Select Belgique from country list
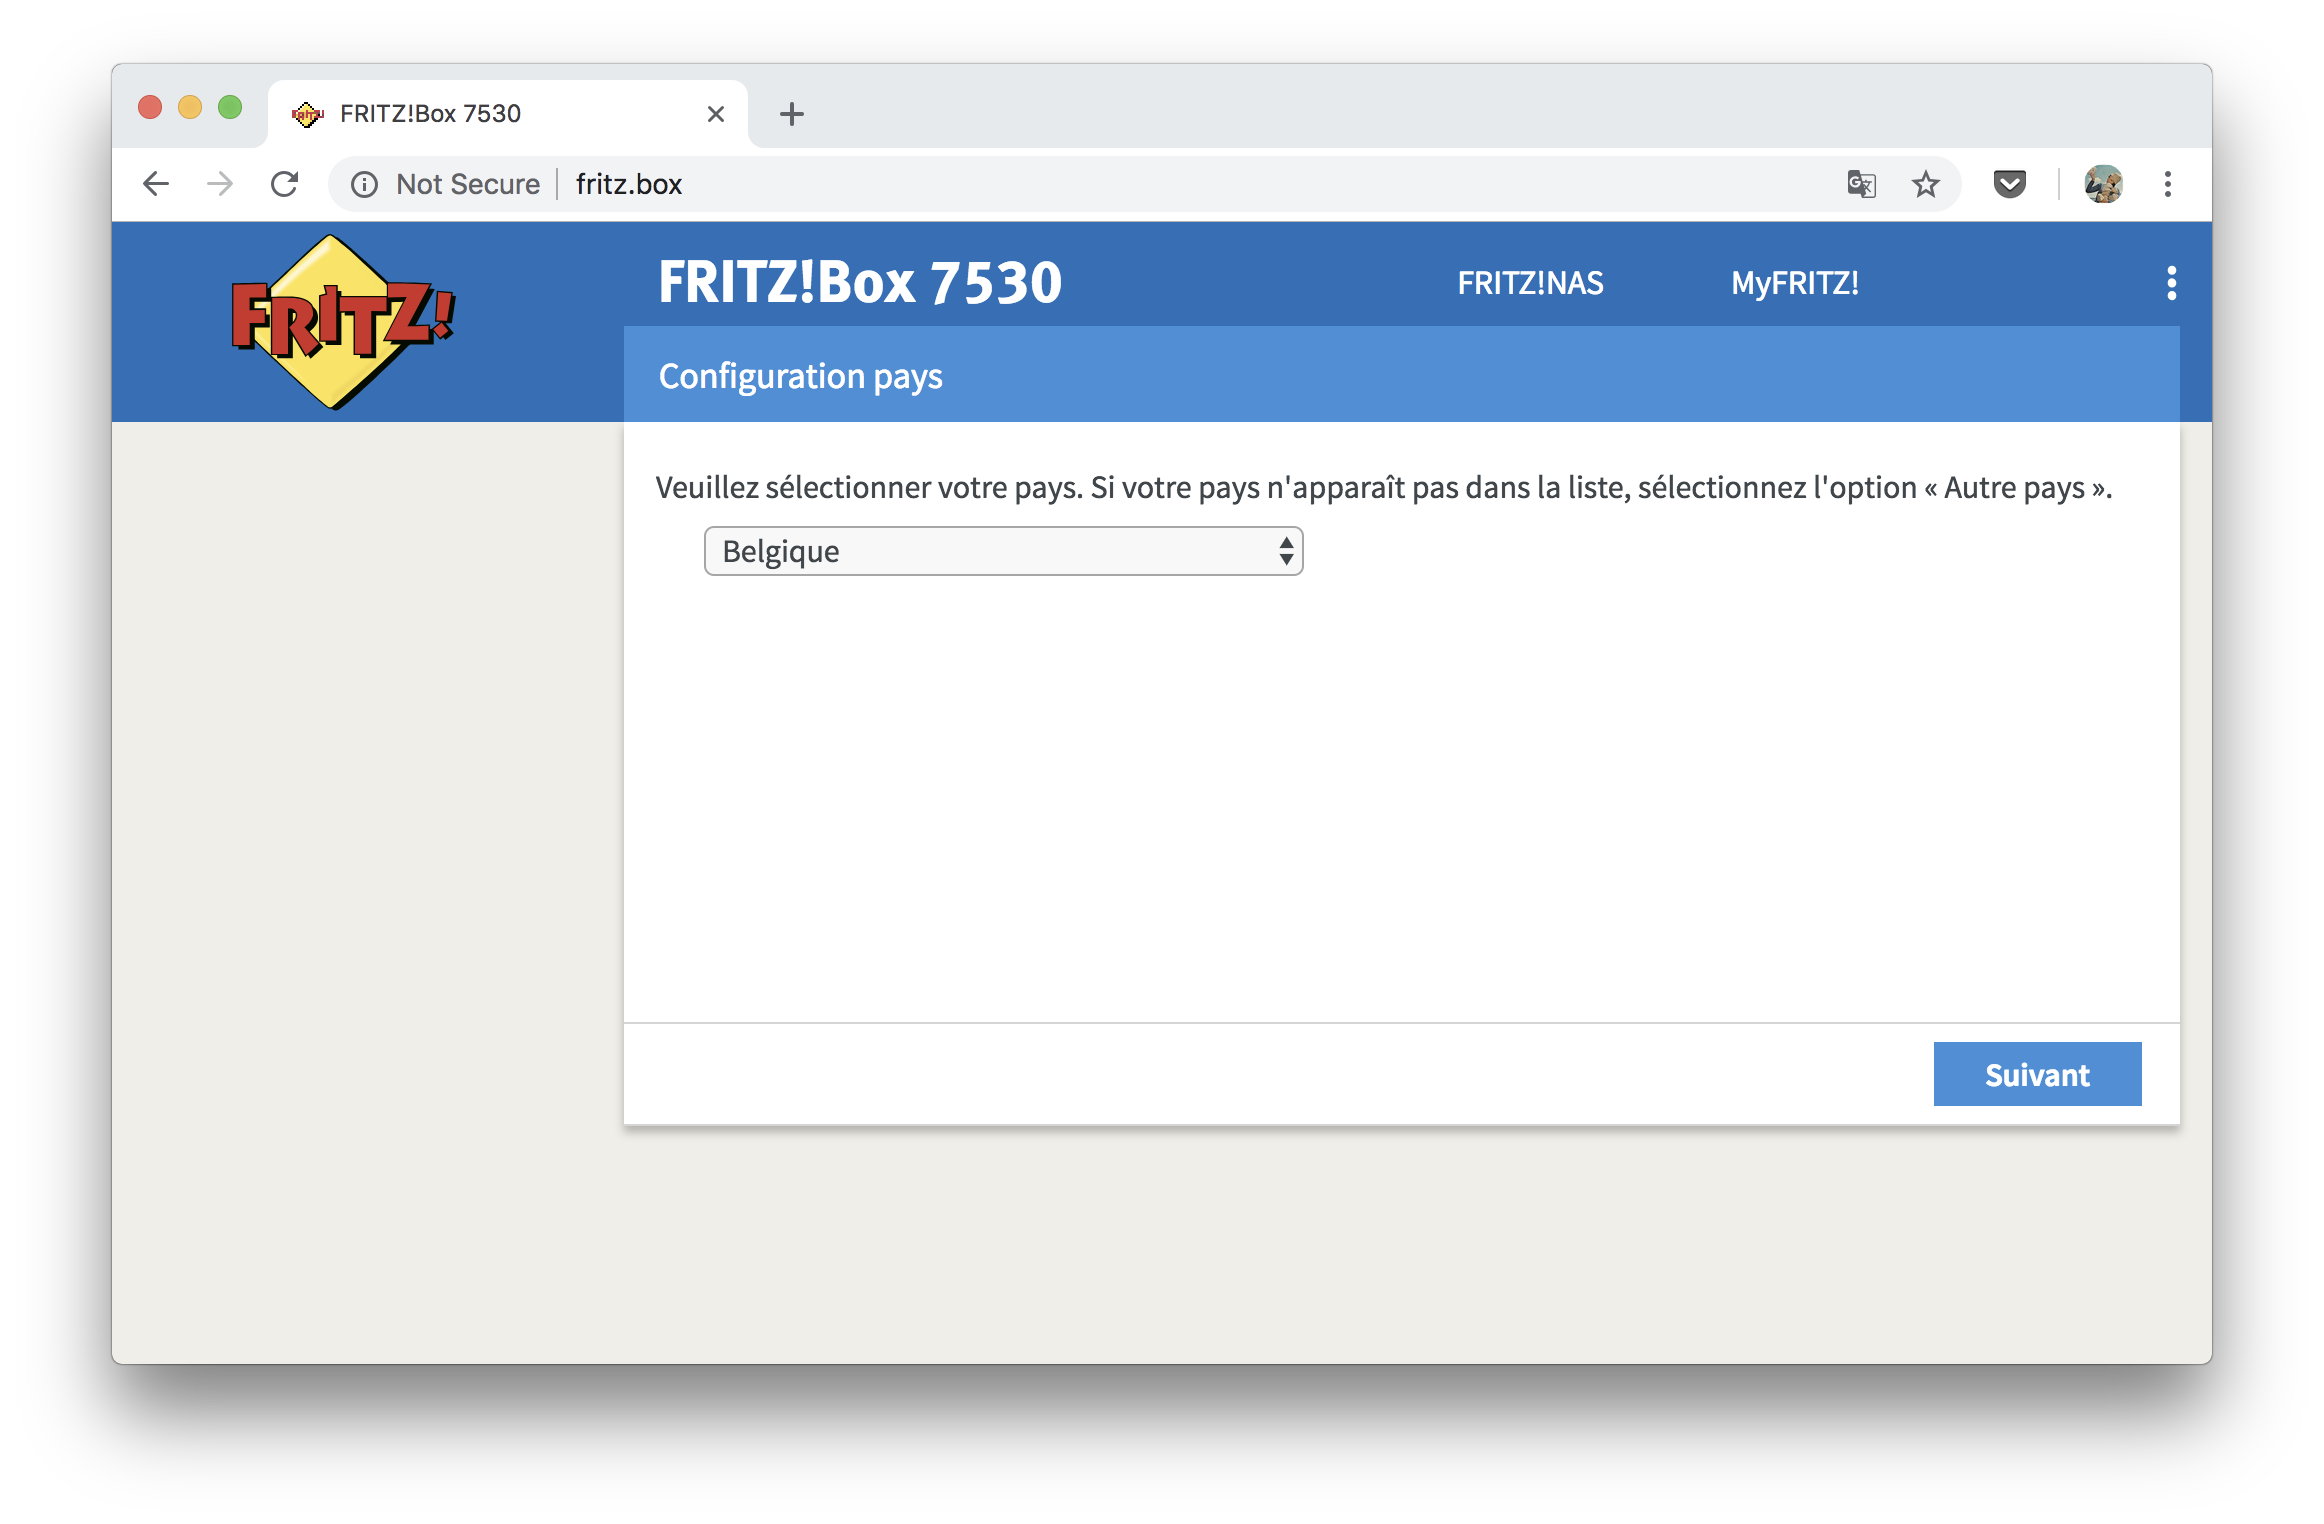2324x1524 pixels. [1005, 551]
